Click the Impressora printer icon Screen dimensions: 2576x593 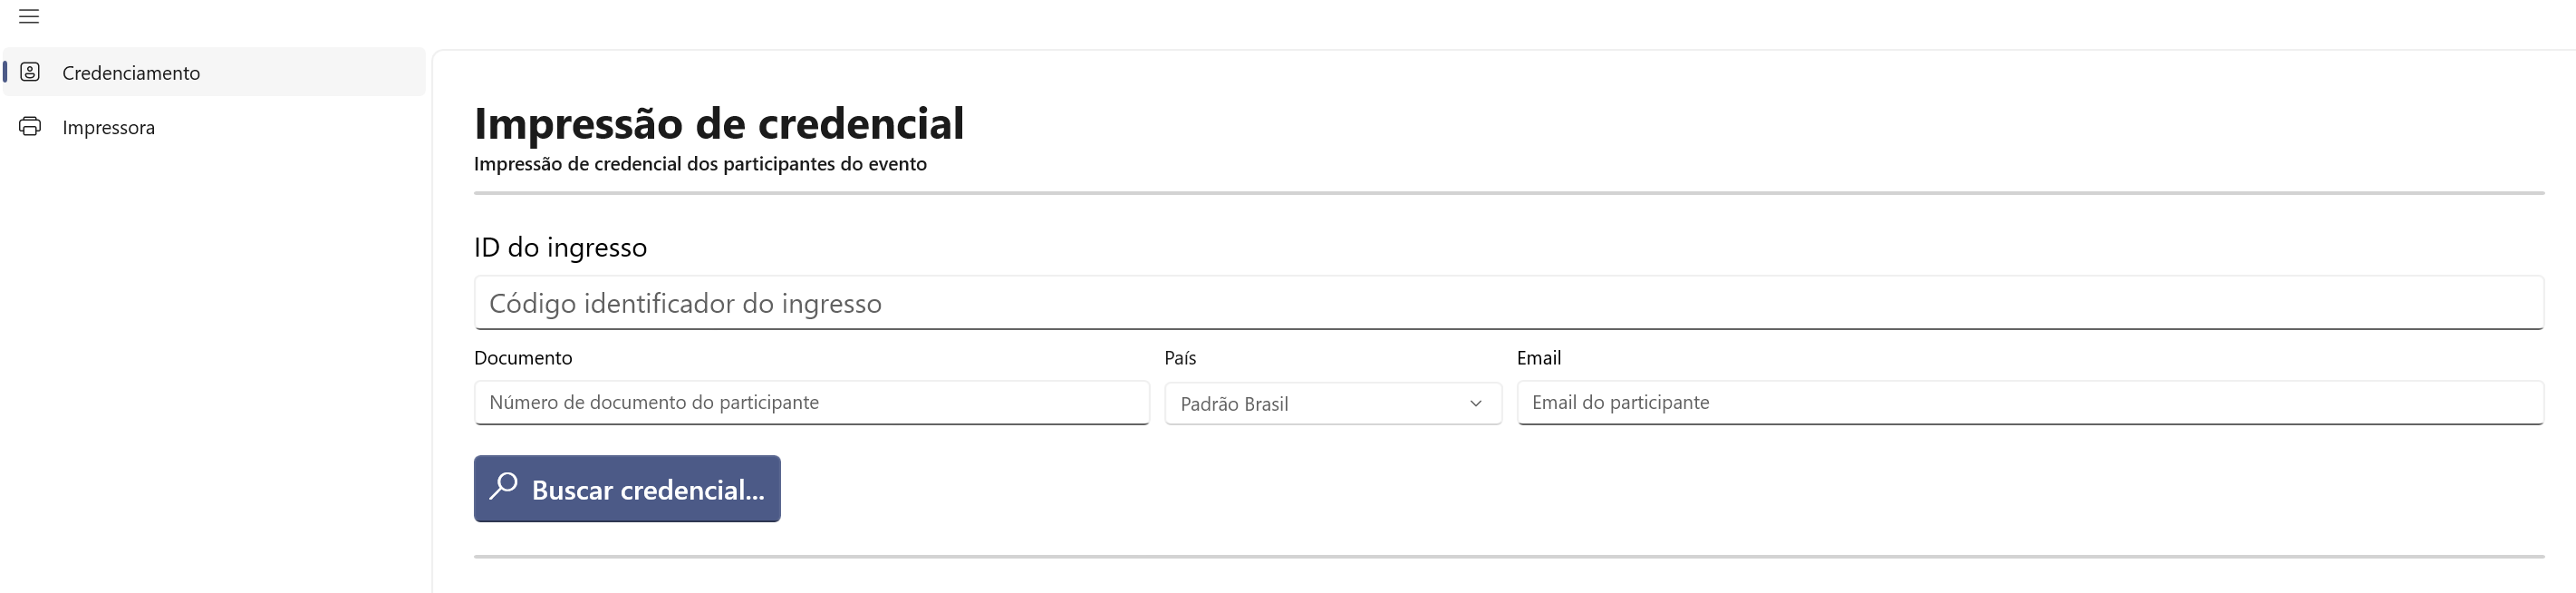[30, 127]
